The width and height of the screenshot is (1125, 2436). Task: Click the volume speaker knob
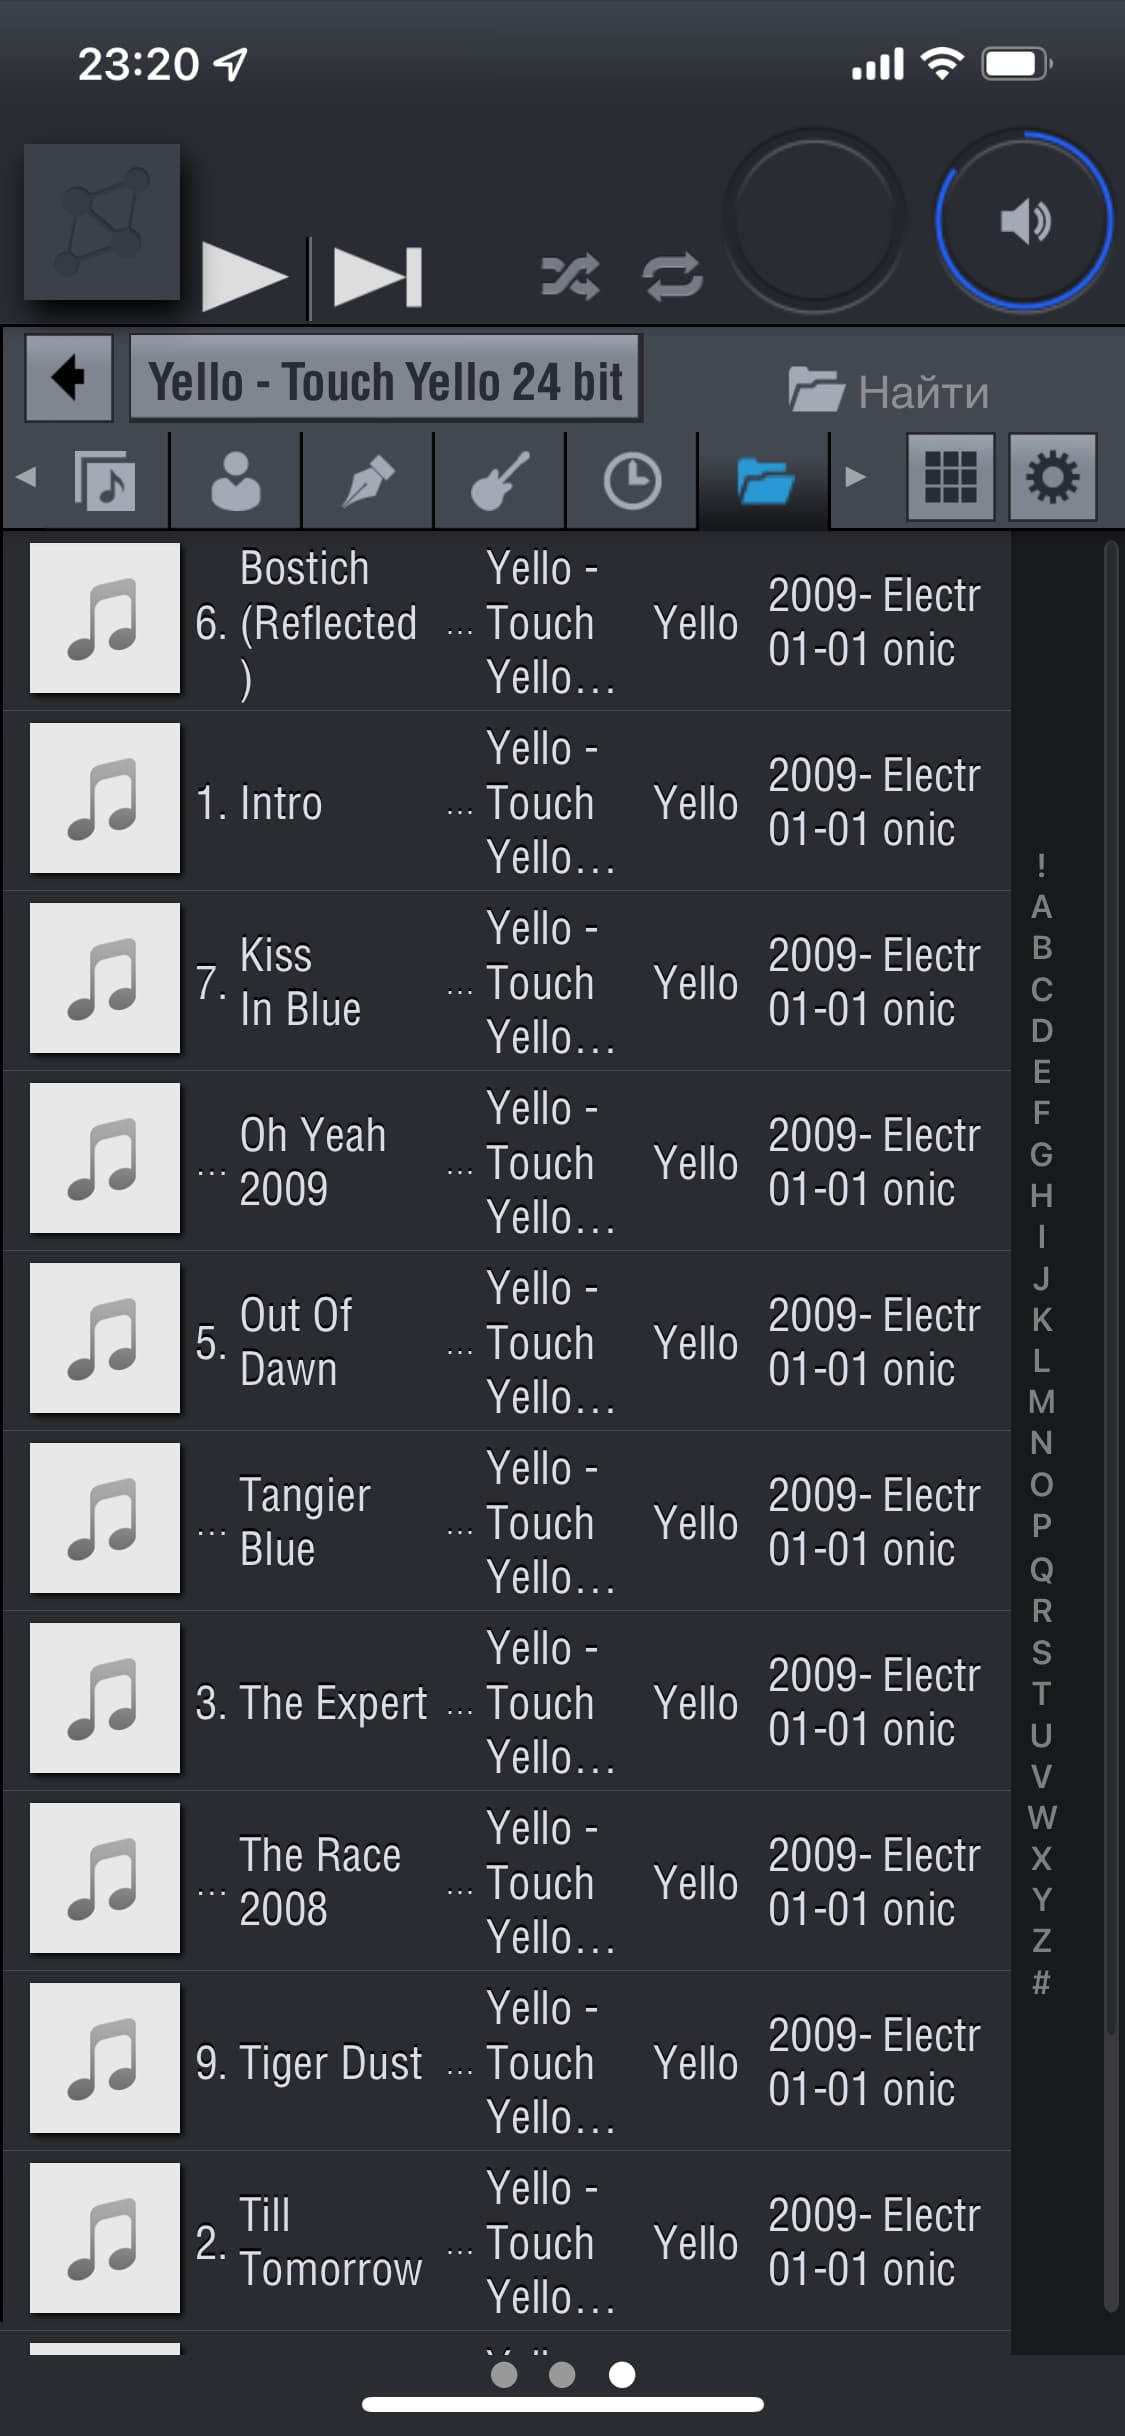pos(1024,220)
